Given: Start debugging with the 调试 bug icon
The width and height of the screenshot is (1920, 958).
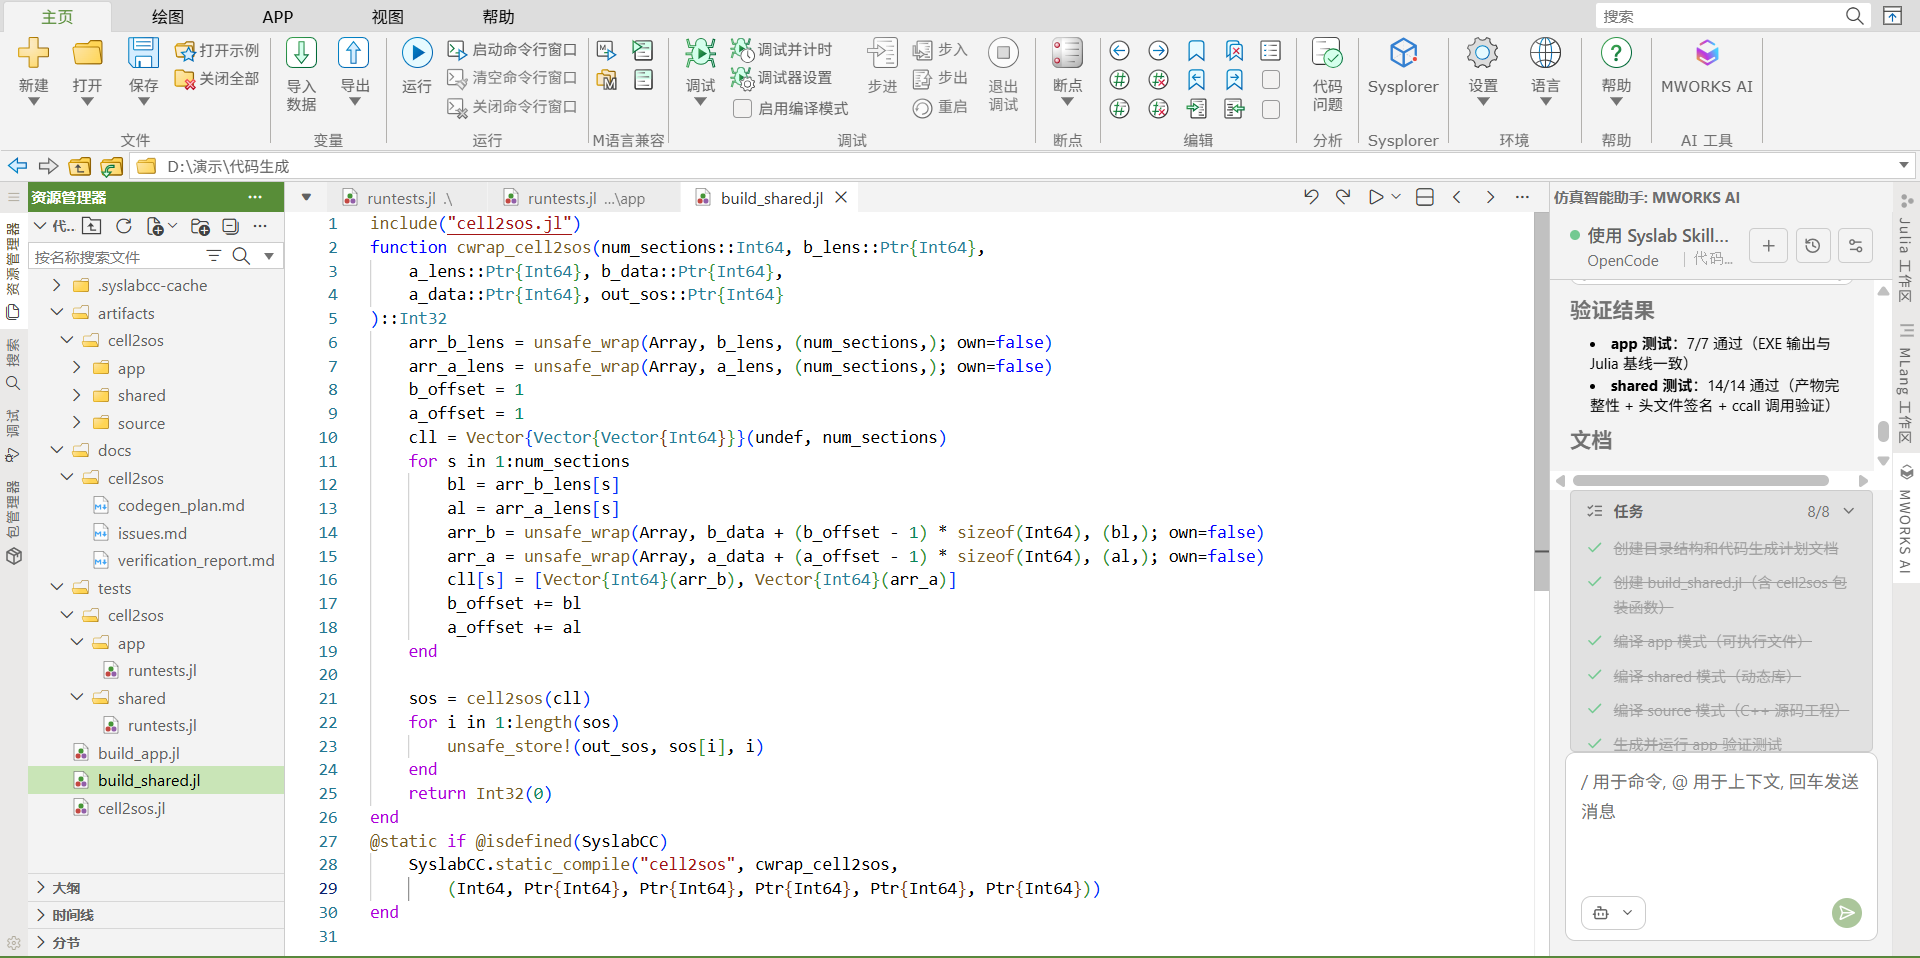Looking at the screenshot, I should [700, 53].
